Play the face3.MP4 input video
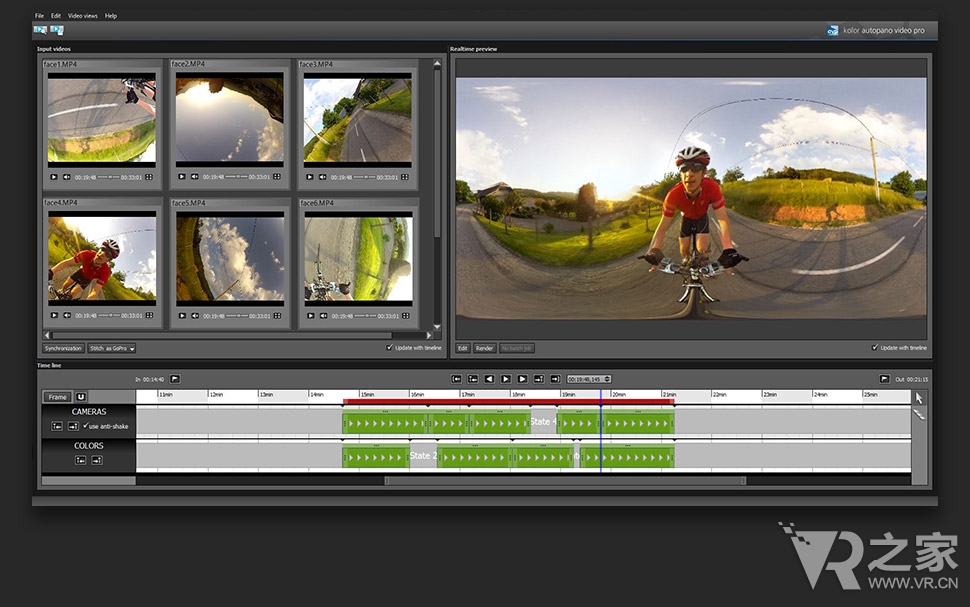Screen dimensions: 970x607 309,177
